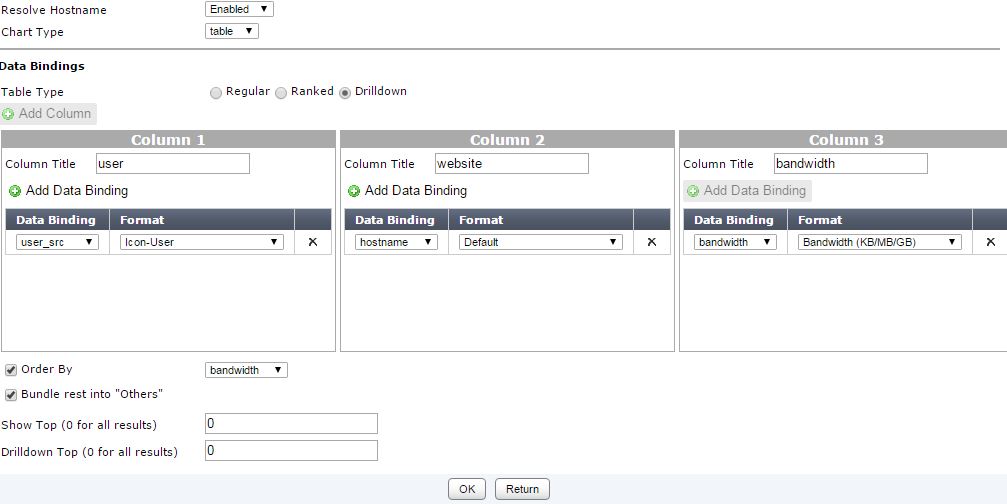The image size is (1007, 504).
Task: Click the Return button
Action: [522, 489]
